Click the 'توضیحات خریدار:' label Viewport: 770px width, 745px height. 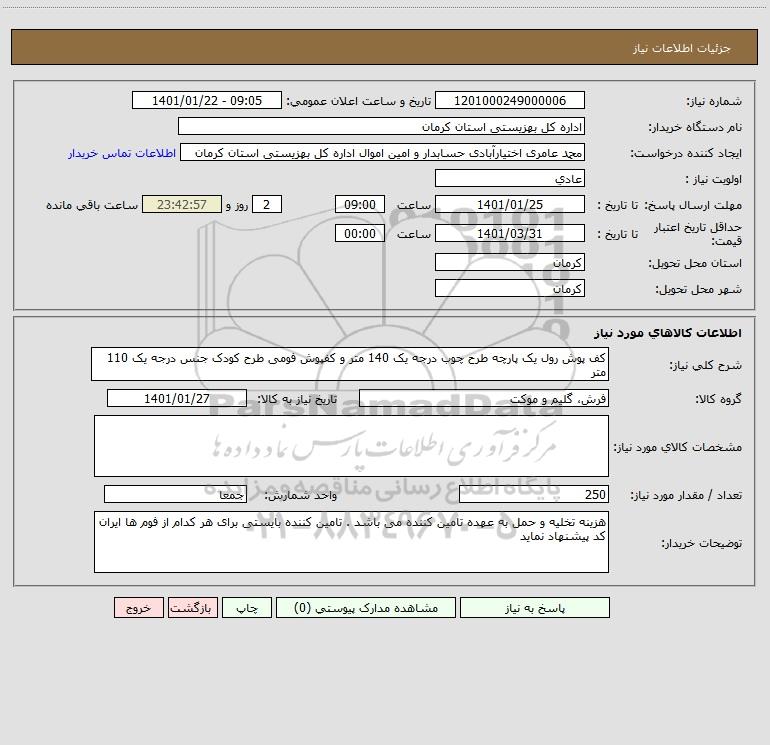coord(702,543)
